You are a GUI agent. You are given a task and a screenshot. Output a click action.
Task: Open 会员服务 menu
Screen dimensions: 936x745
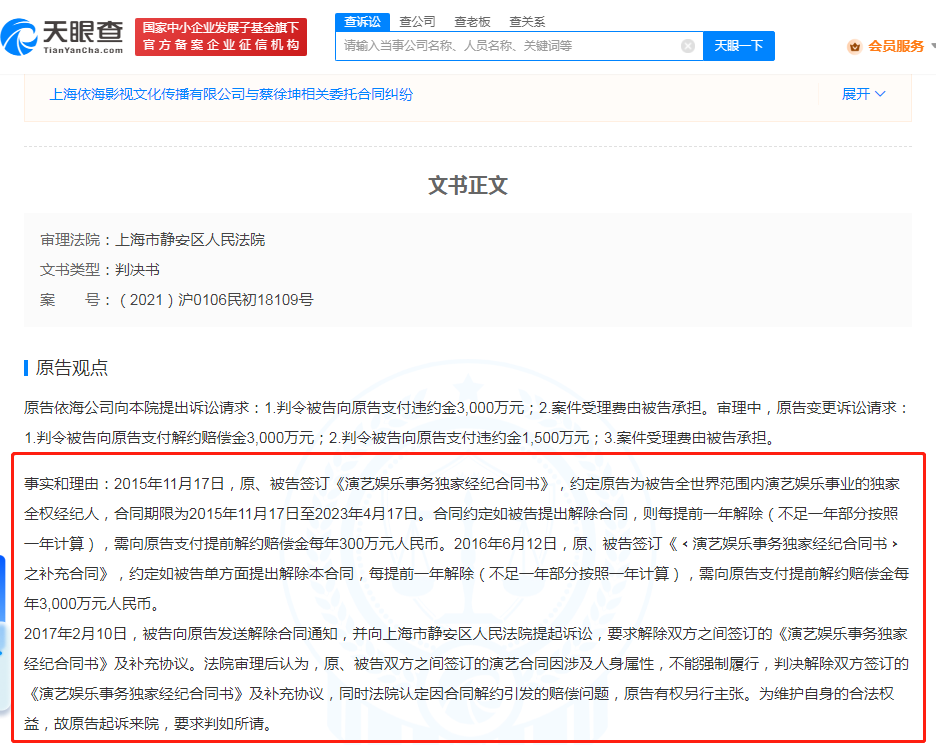pyautogui.click(x=895, y=47)
